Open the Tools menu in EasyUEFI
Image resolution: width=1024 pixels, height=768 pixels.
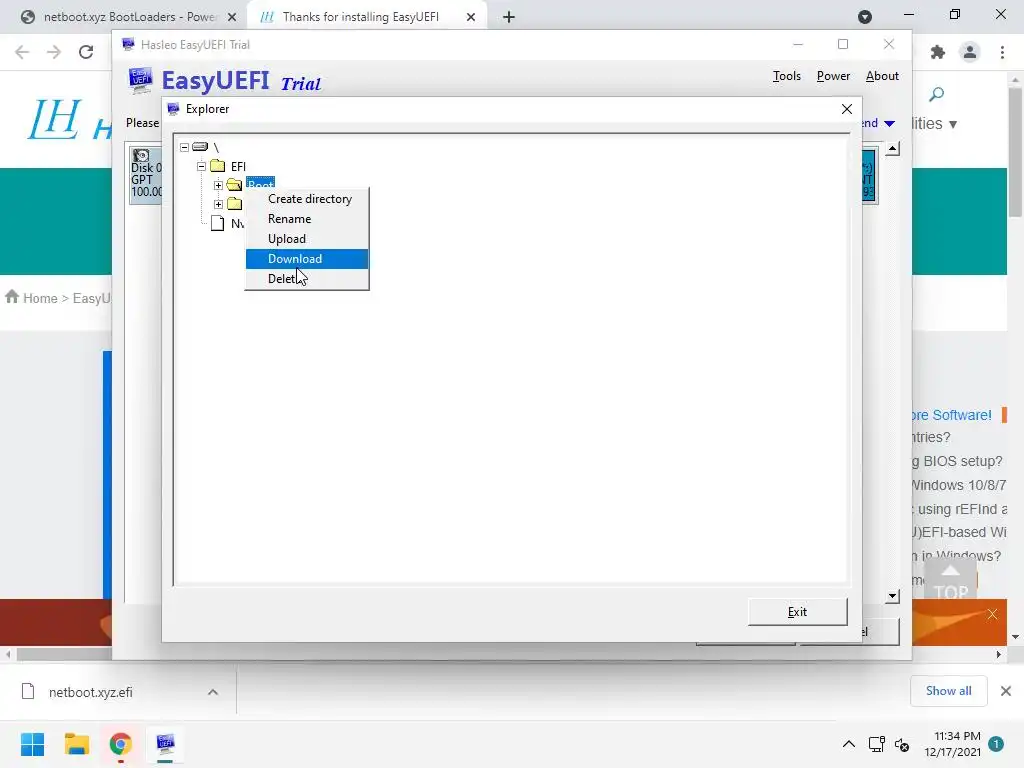787,76
